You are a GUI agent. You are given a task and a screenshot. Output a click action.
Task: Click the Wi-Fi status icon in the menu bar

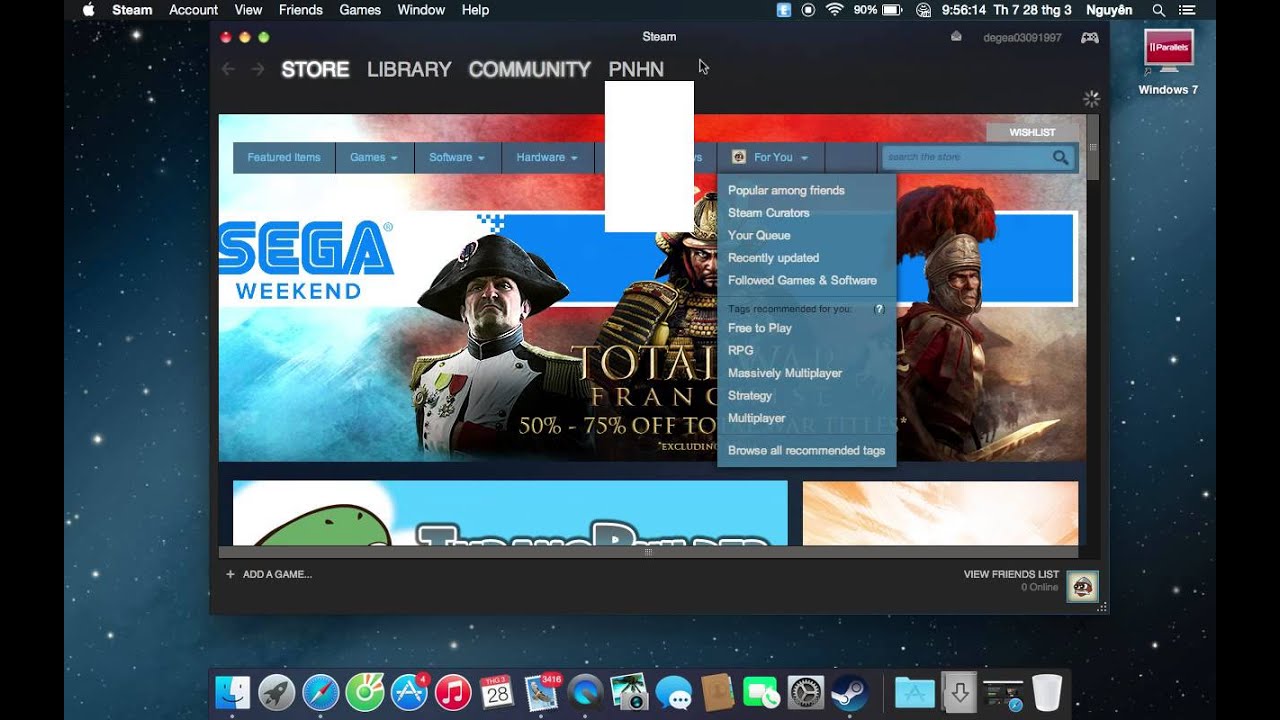pos(834,10)
